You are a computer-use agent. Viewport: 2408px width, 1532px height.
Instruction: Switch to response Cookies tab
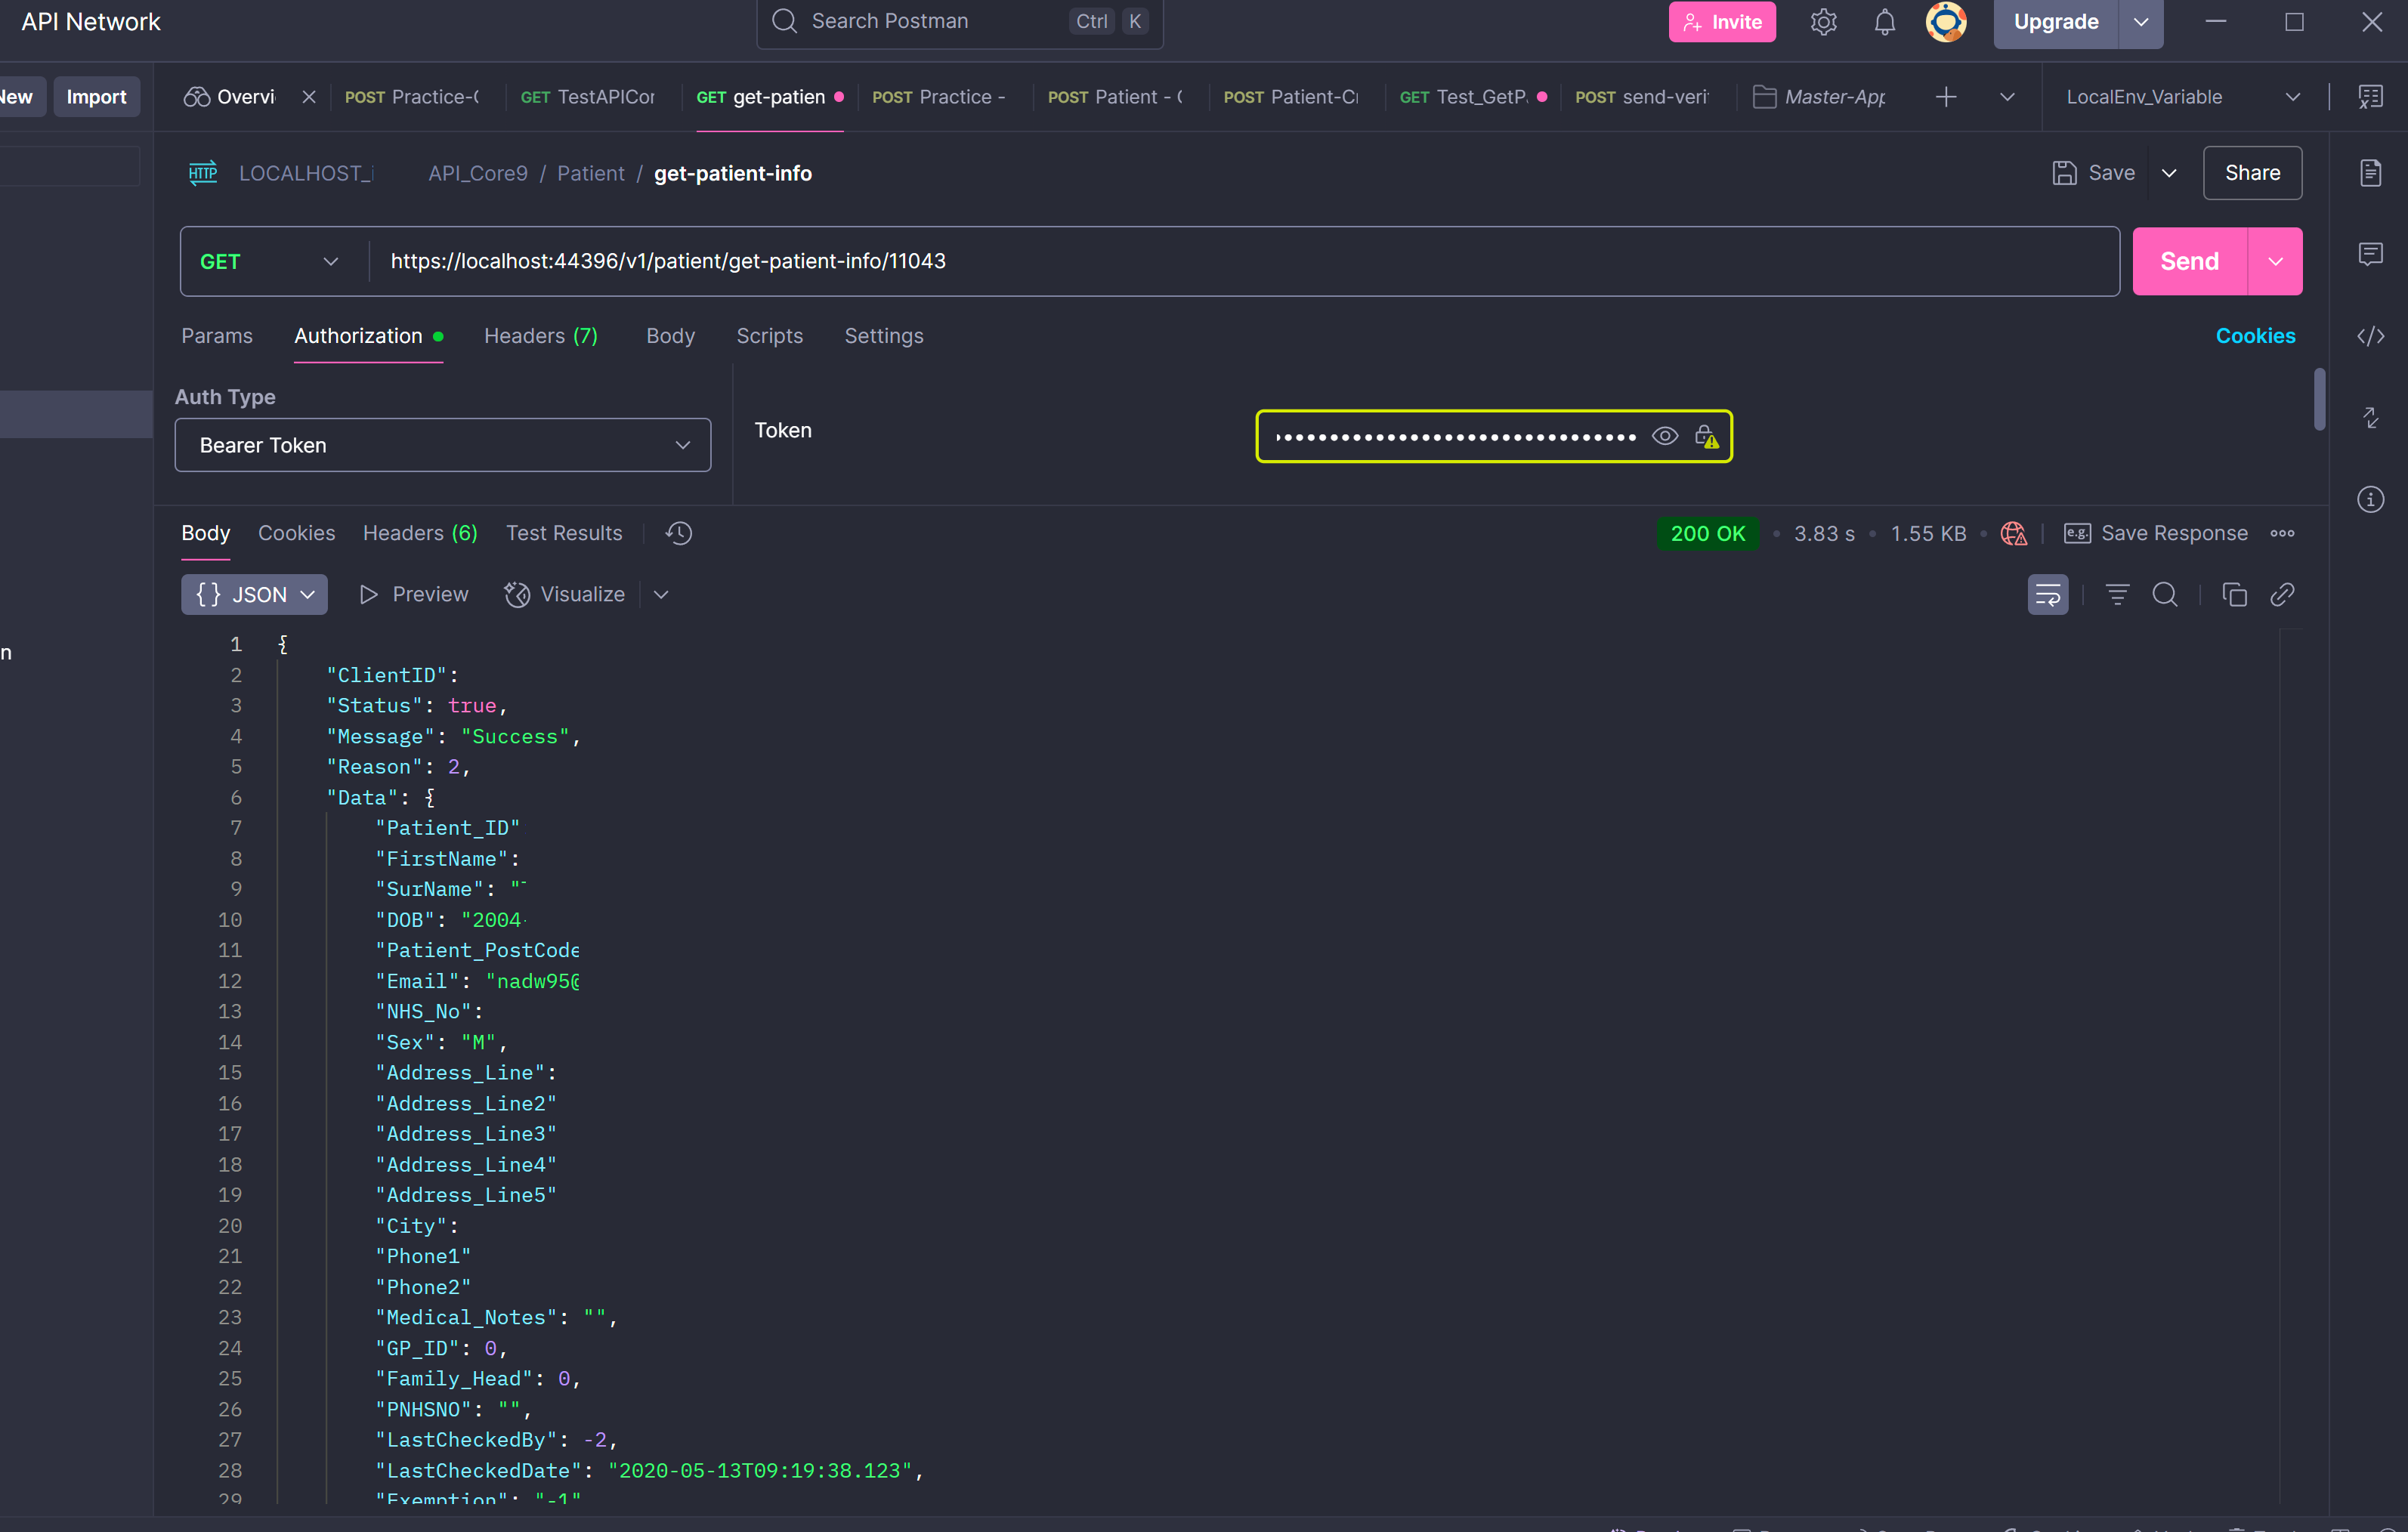tap(296, 533)
